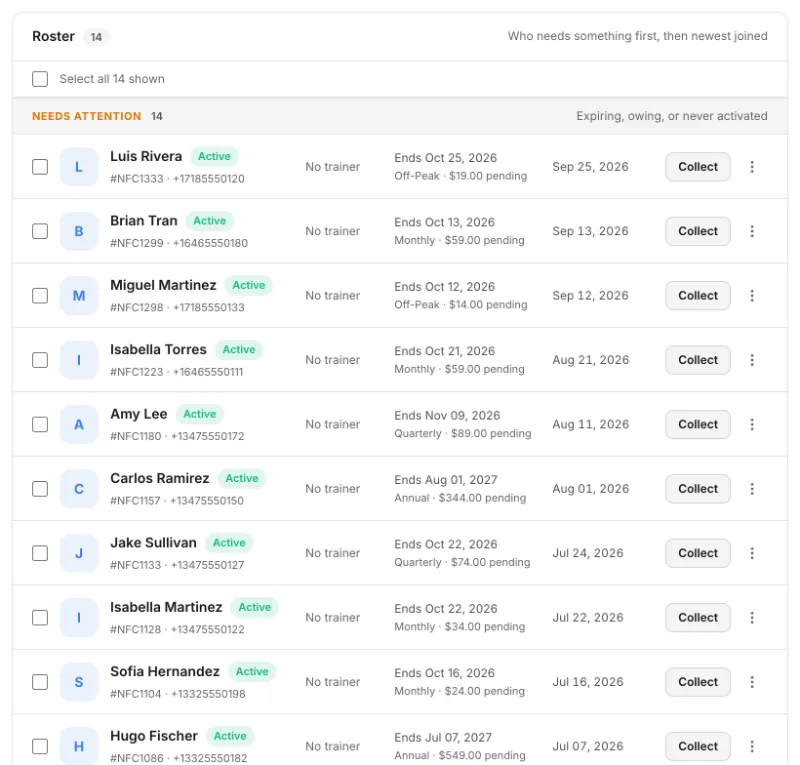Click the Quarterly · $89.00 pending text
800x765 pixels.
pos(463,433)
